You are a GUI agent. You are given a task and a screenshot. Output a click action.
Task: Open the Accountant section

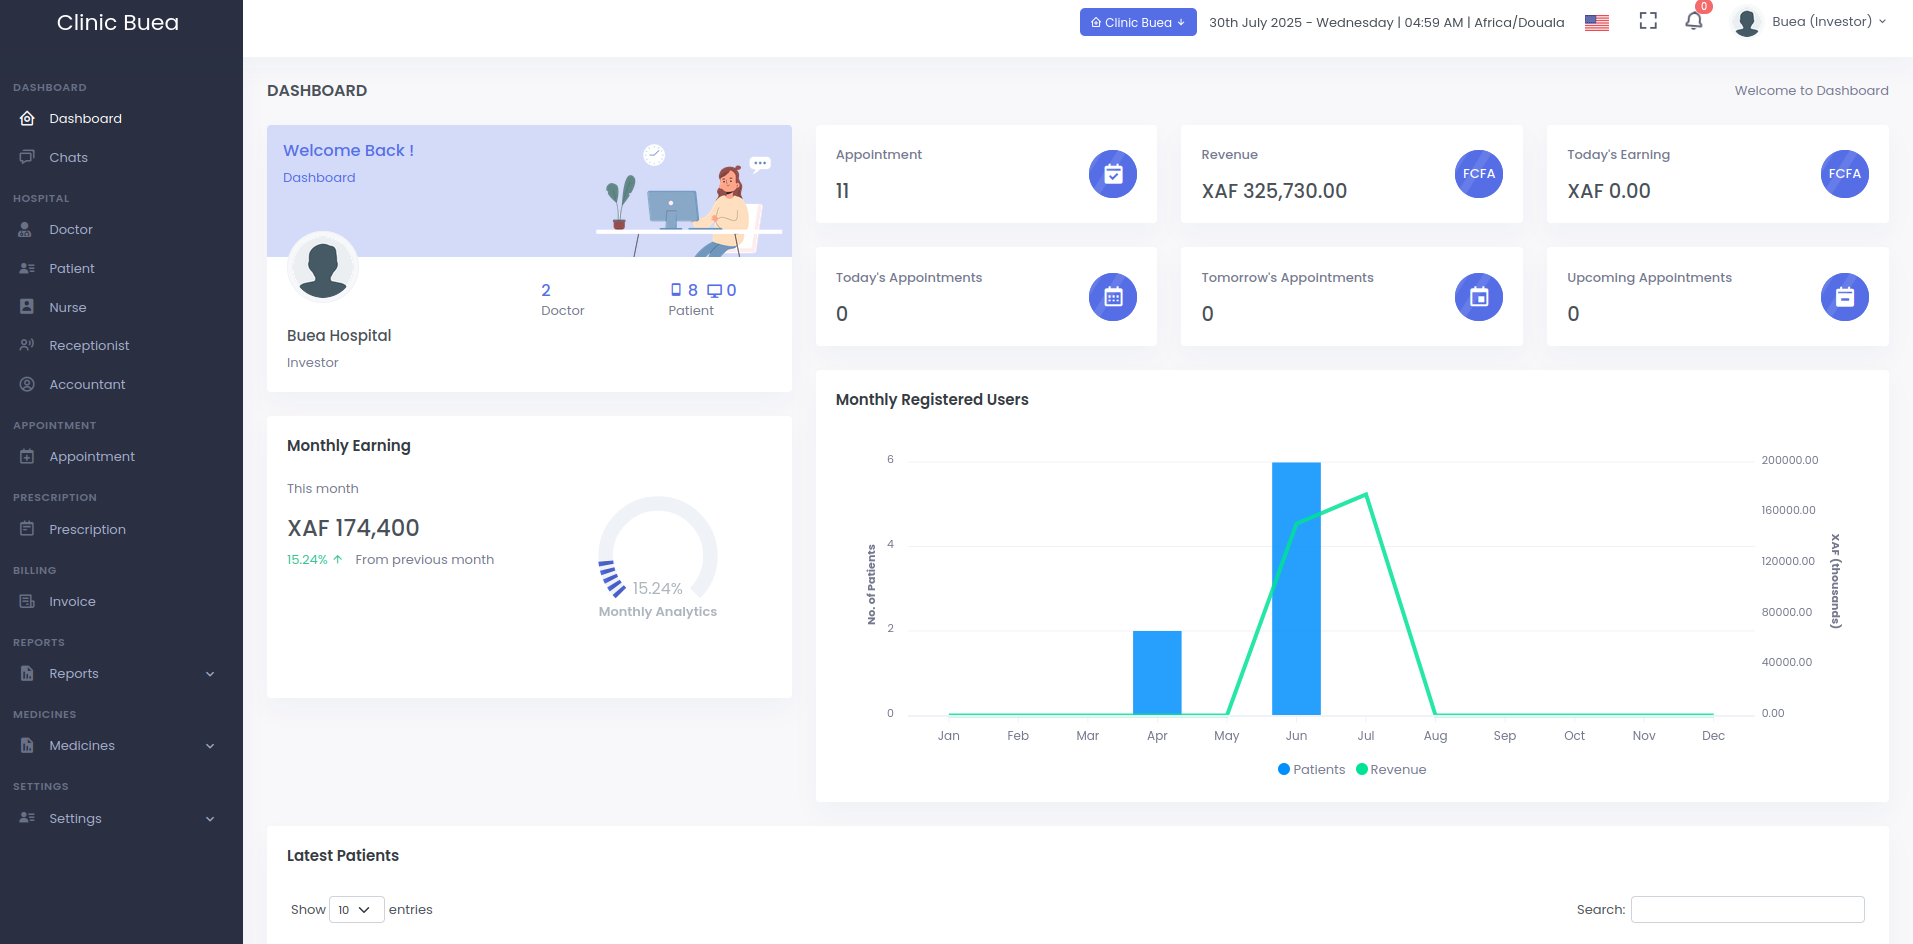[87, 384]
